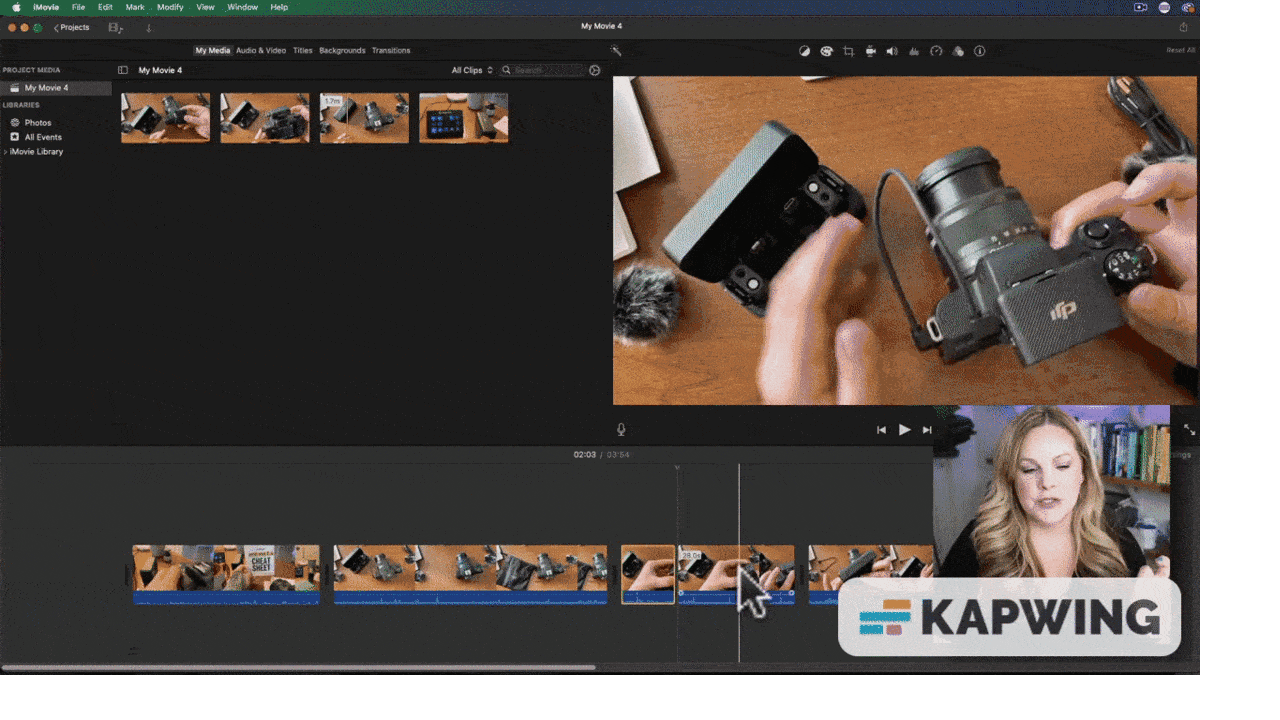Screen dimensions: 1280x720
Task: Click the voiceover microphone icon
Action: [621, 430]
